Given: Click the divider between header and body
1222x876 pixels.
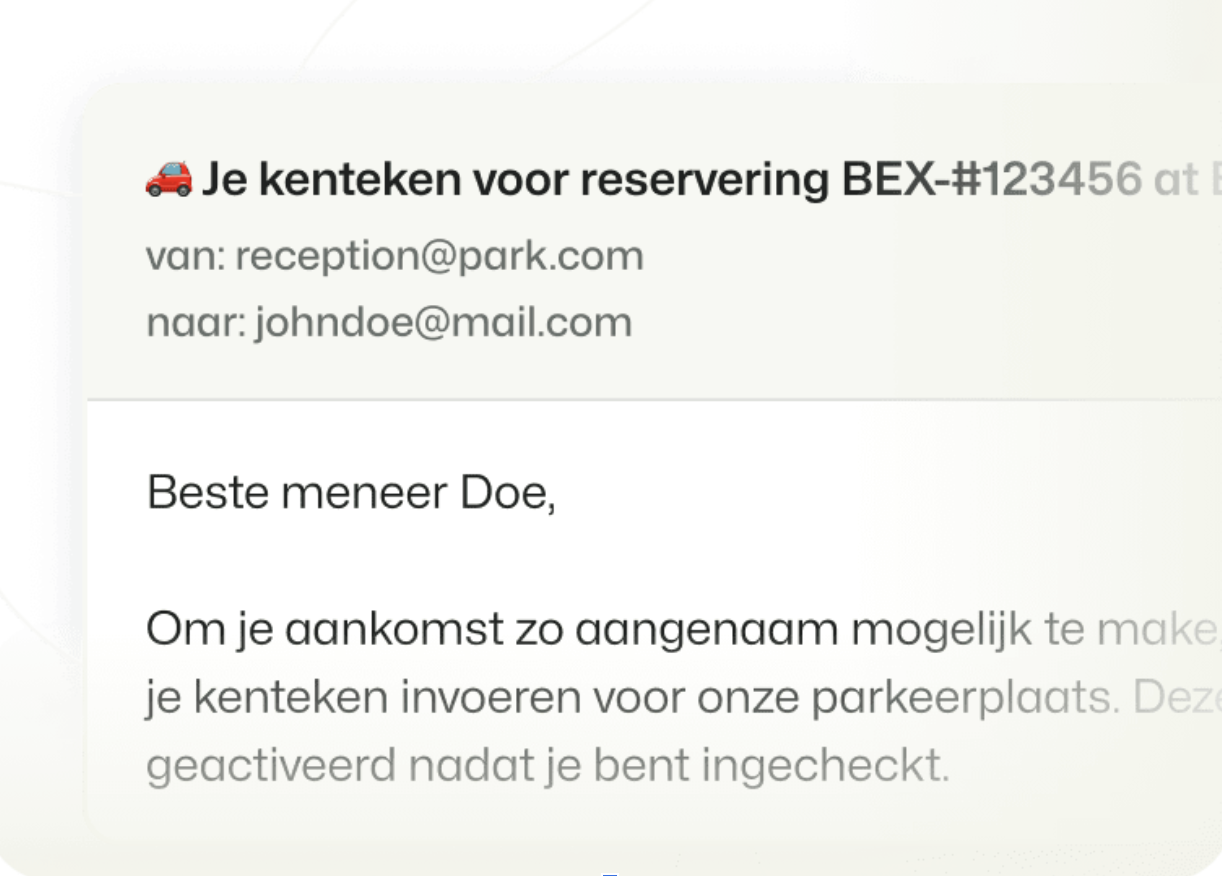Looking at the screenshot, I should click(x=654, y=400).
